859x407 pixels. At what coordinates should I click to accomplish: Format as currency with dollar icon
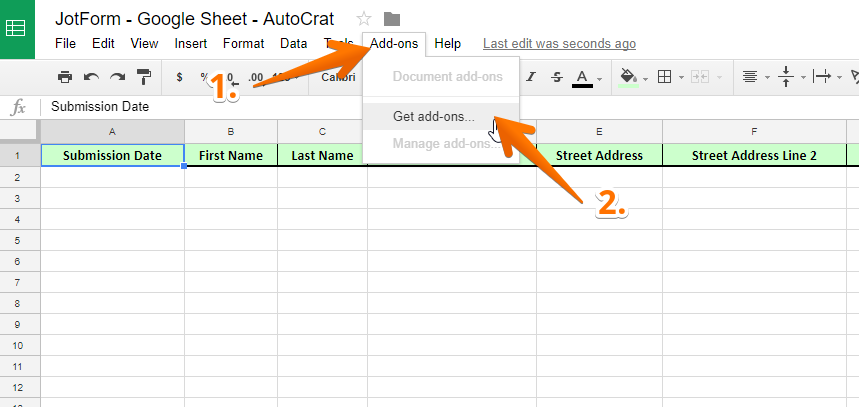point(179,77)
